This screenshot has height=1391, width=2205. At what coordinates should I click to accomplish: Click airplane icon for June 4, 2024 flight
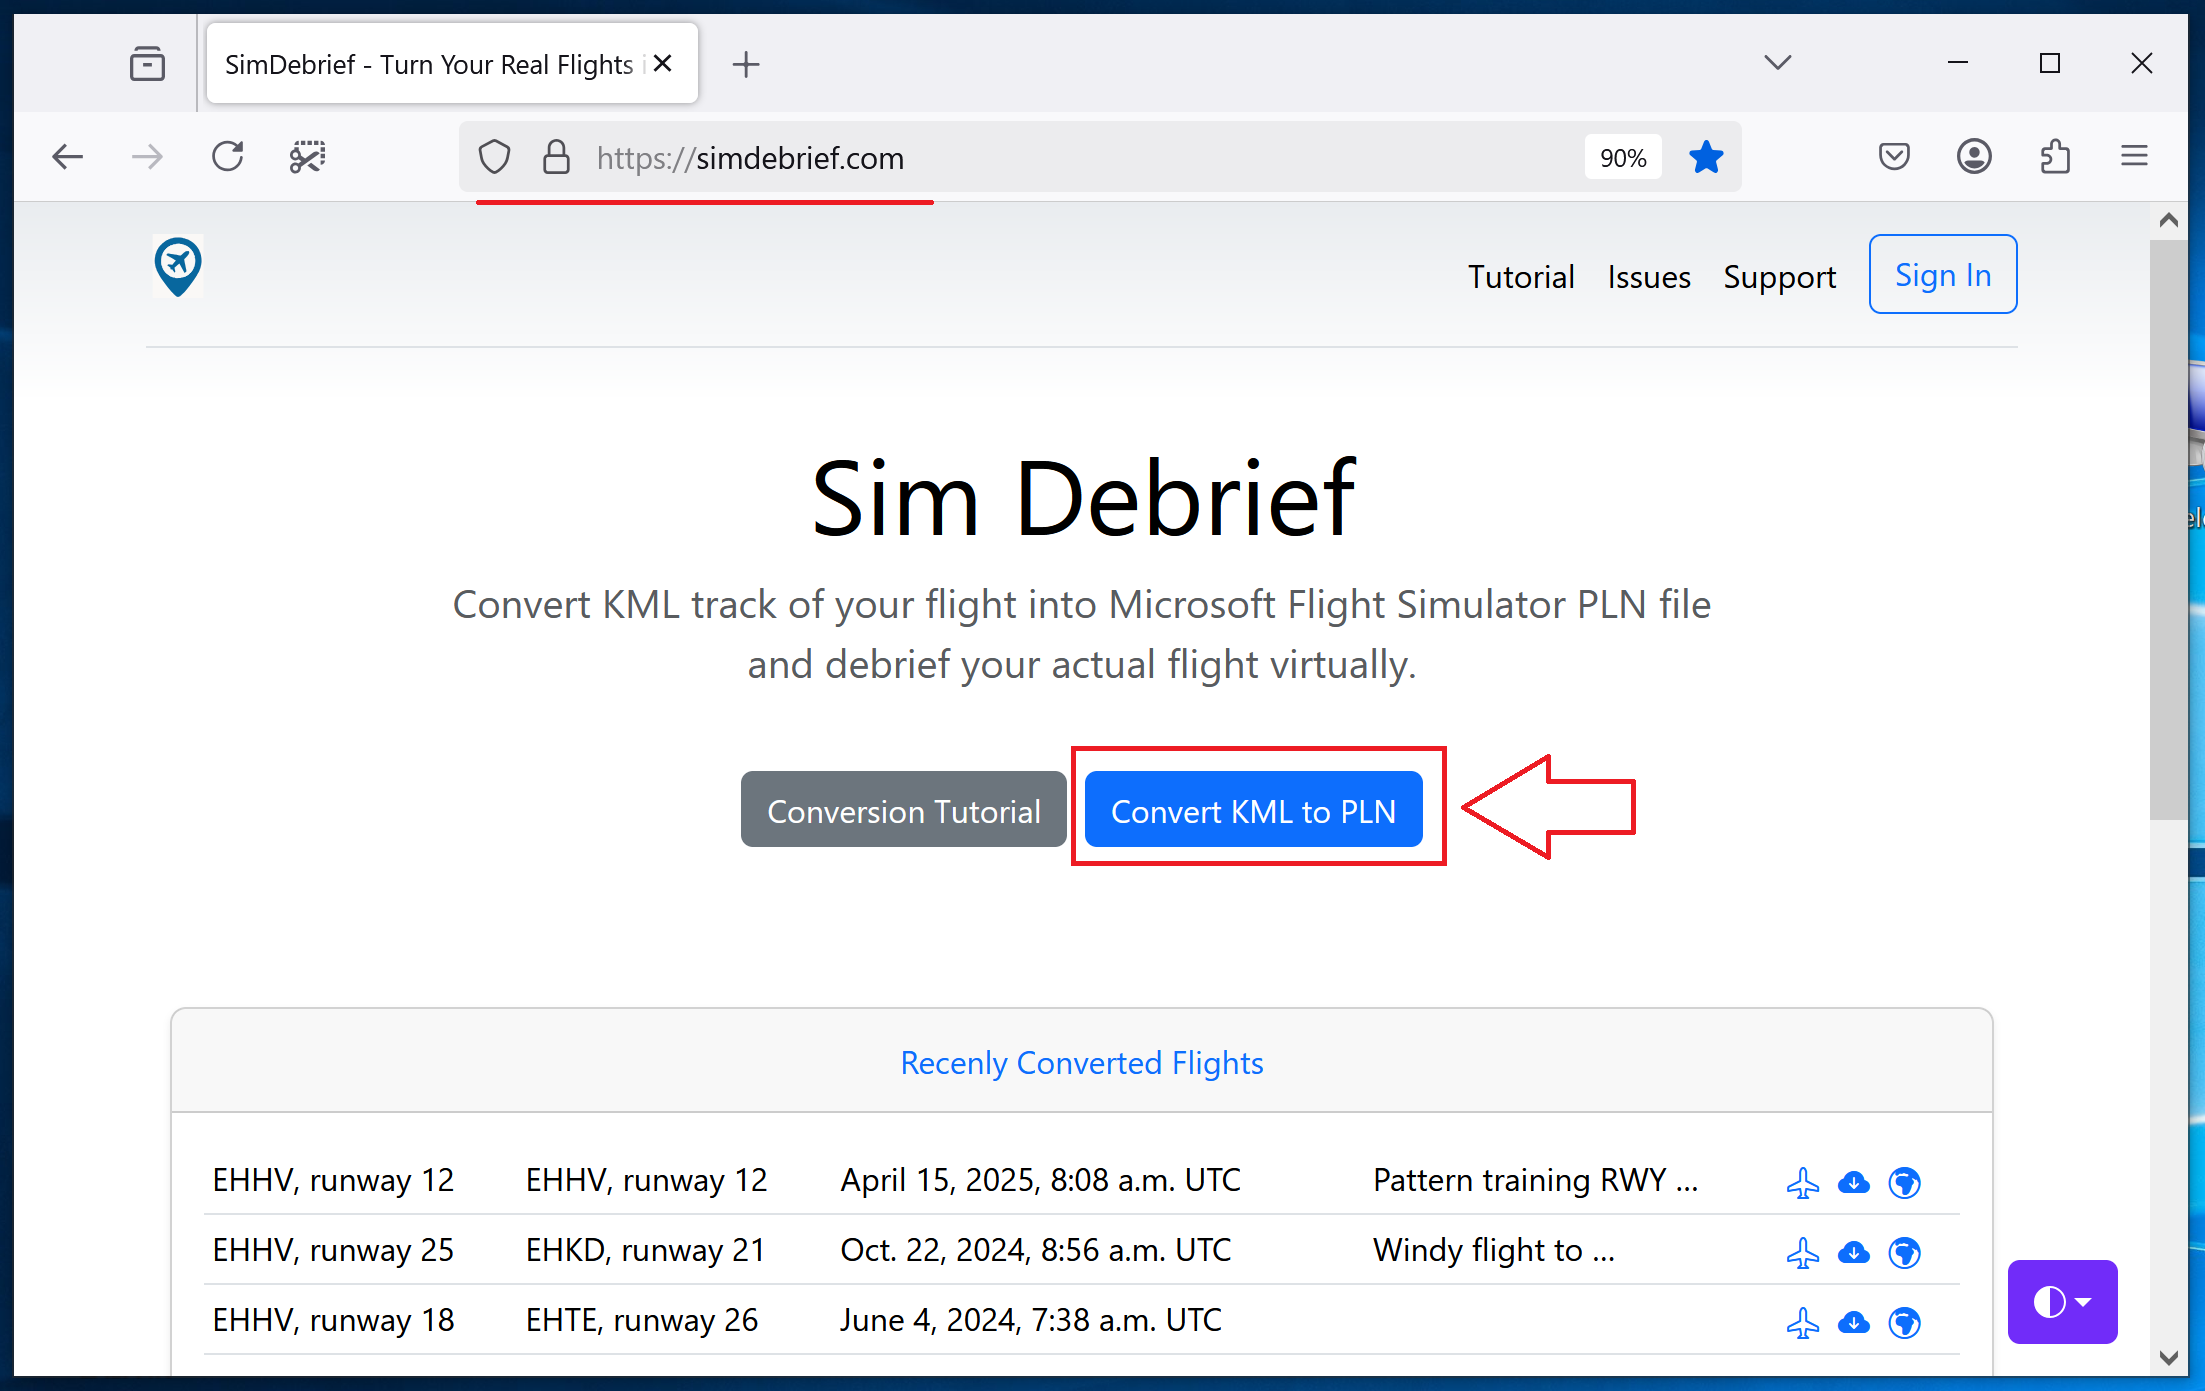click(x=1803, y=1323)
